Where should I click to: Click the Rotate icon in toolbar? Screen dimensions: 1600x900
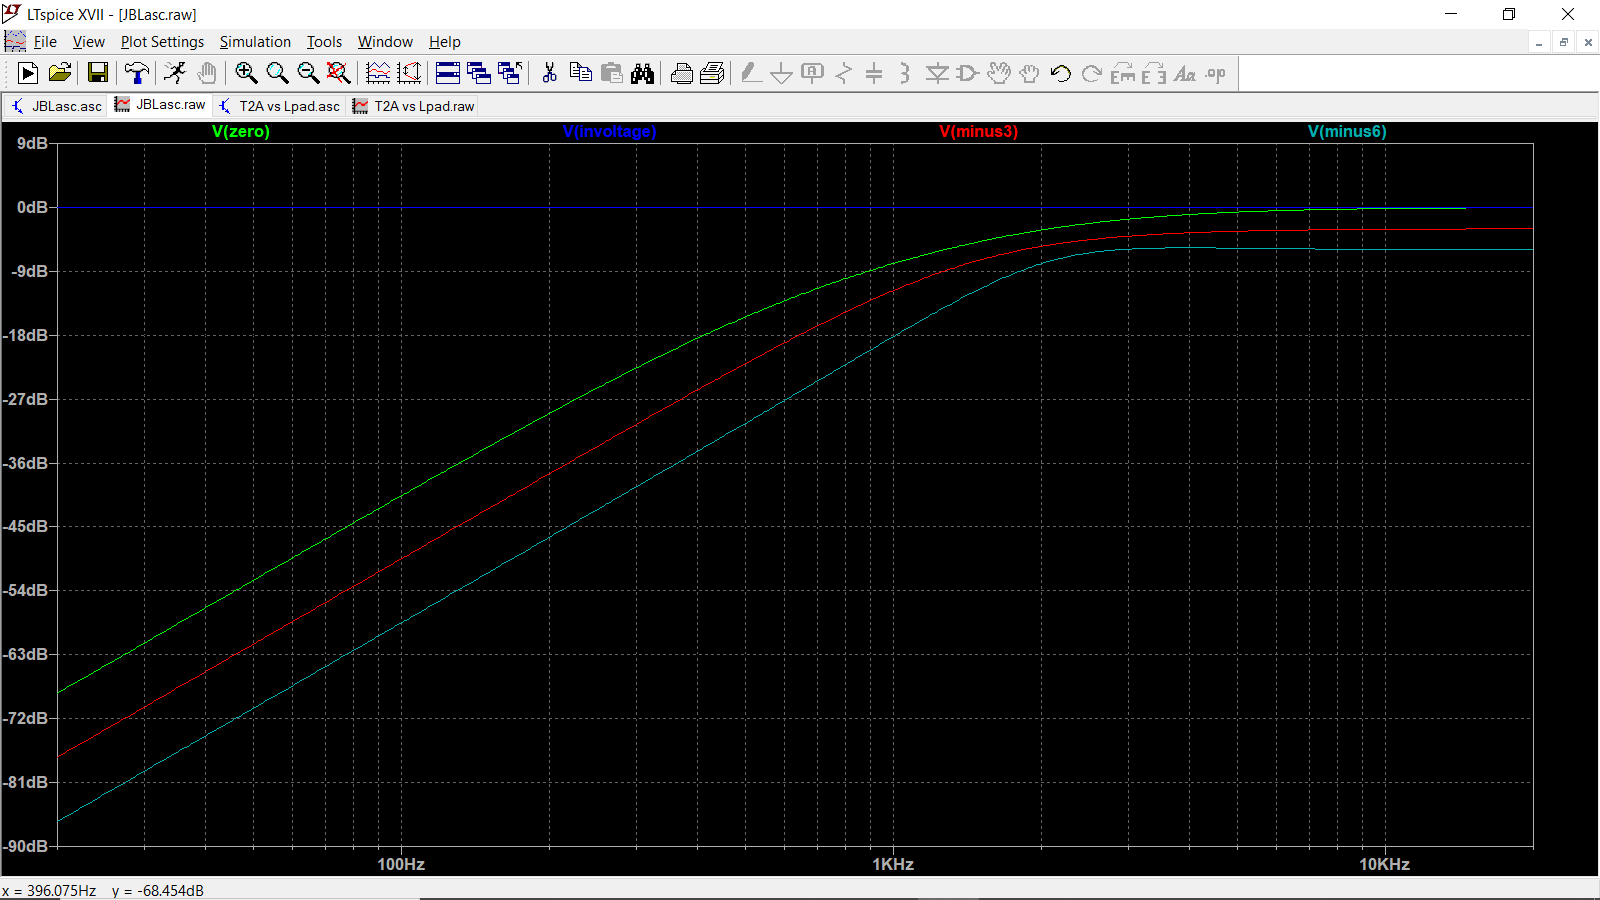[1123, 73]
